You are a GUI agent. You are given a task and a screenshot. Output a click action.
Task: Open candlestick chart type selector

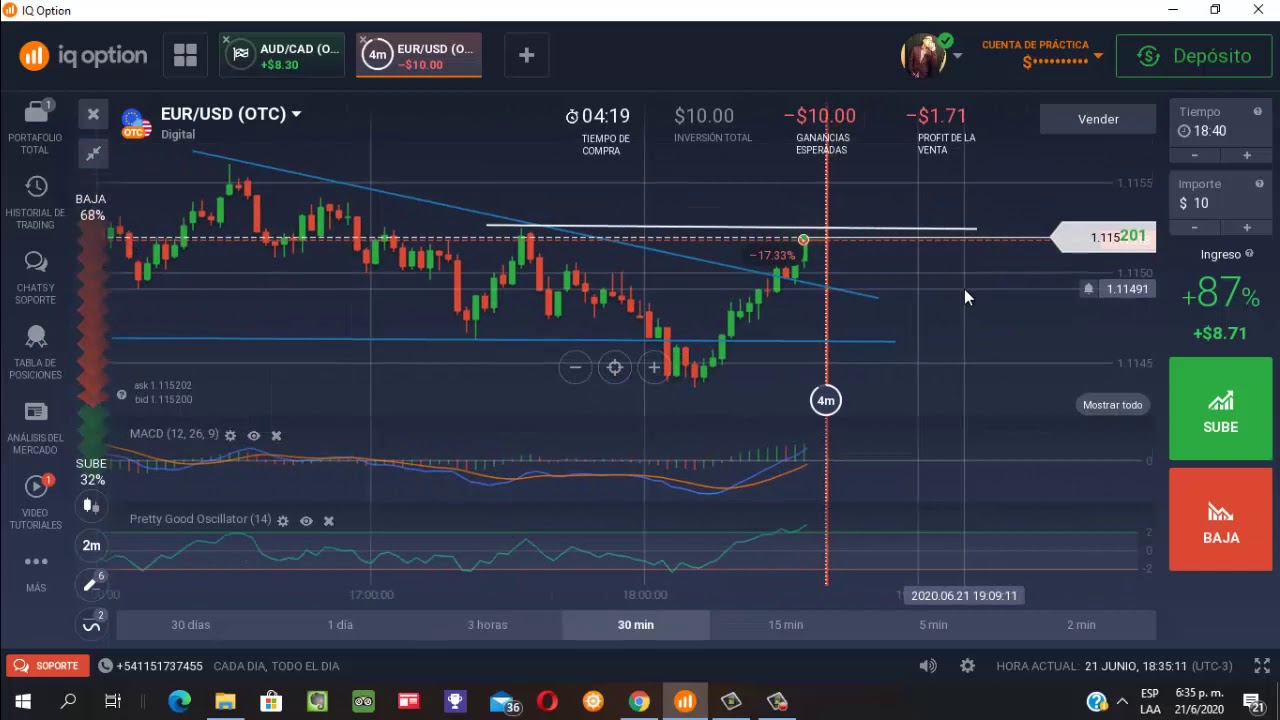click(91, 506)
